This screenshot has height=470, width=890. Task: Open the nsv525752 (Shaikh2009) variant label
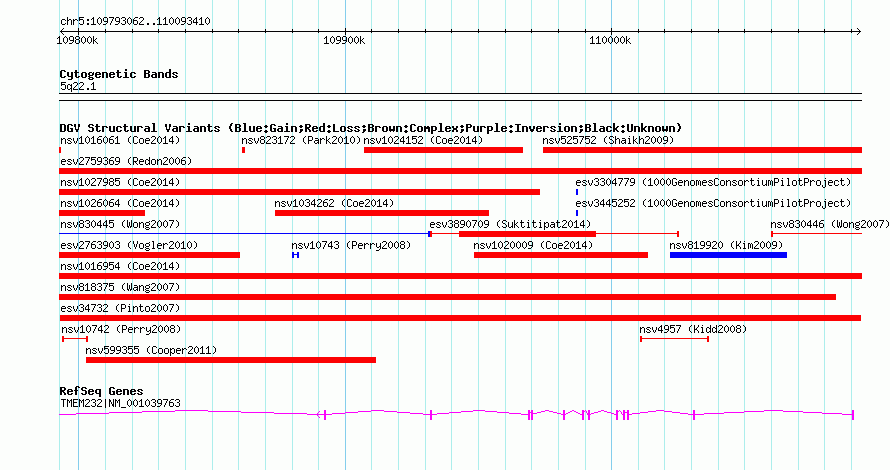pos(608,140)
